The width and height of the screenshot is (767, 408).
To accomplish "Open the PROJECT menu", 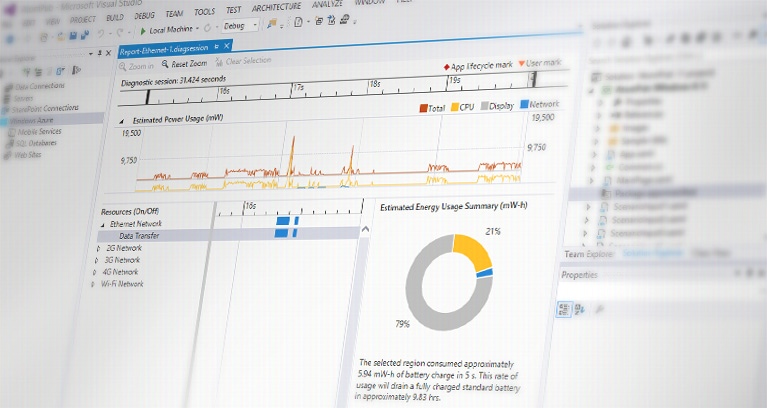I will (83, 20).
